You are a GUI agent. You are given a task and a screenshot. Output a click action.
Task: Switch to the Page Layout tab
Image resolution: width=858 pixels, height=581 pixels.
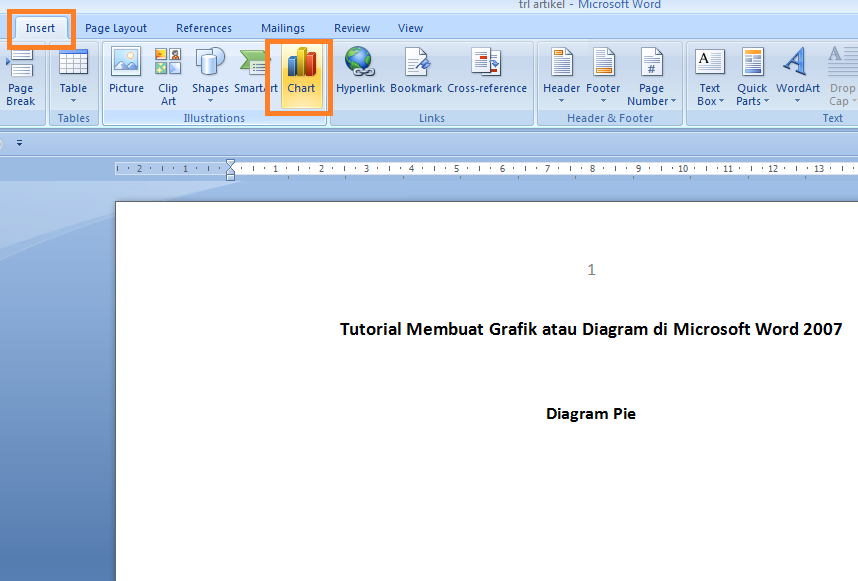tap(116, 28)
